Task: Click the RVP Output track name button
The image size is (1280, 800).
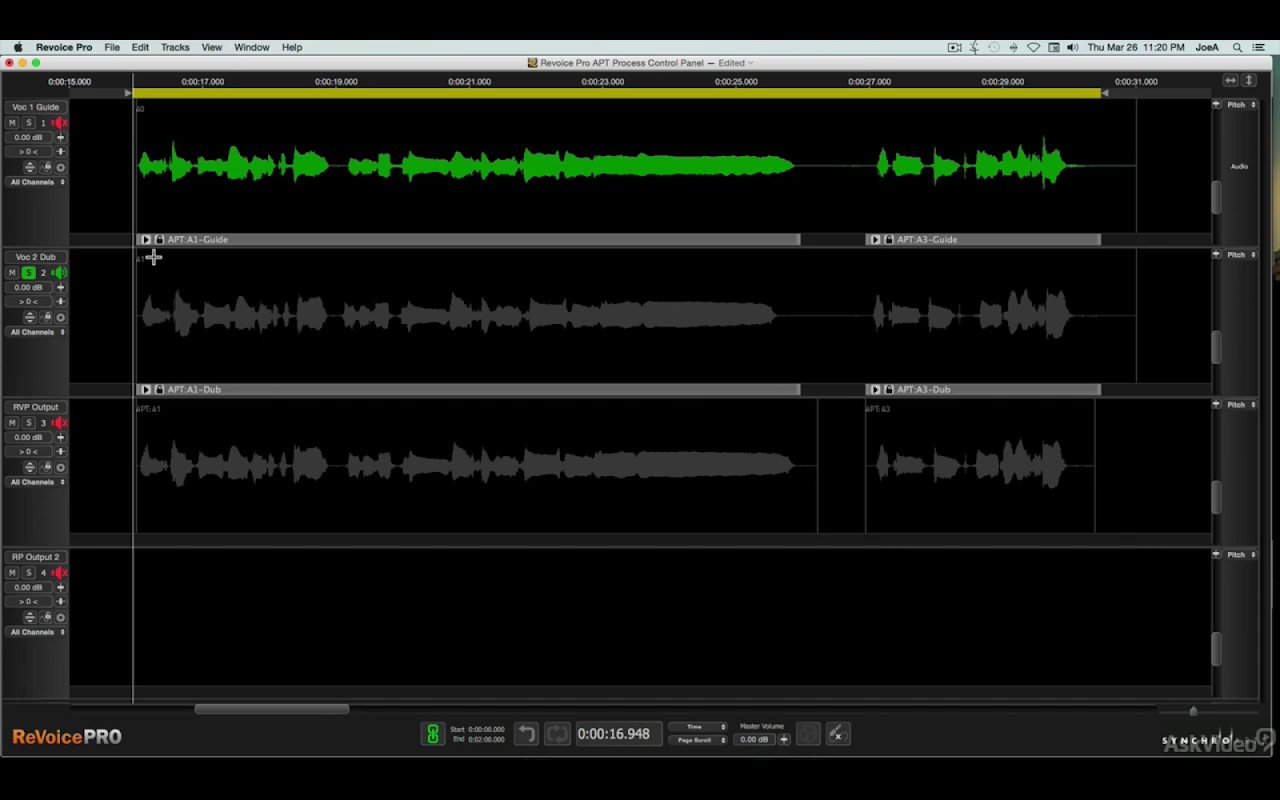Action: [36, 407]
